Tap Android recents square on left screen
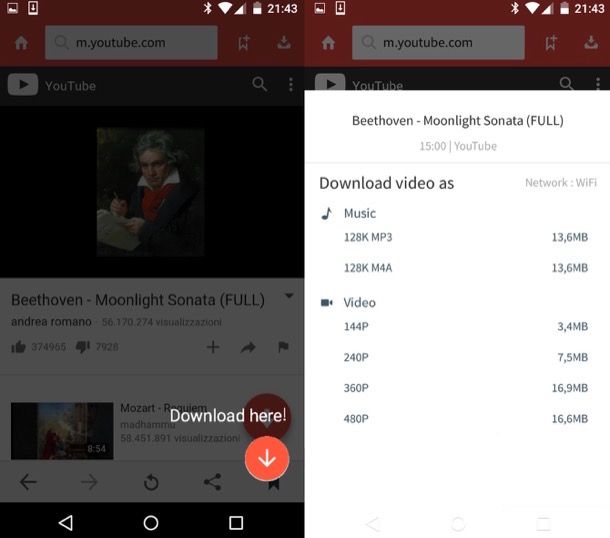Image resolution: width=610 pixels, height=538 pixels. coord(236,523)
